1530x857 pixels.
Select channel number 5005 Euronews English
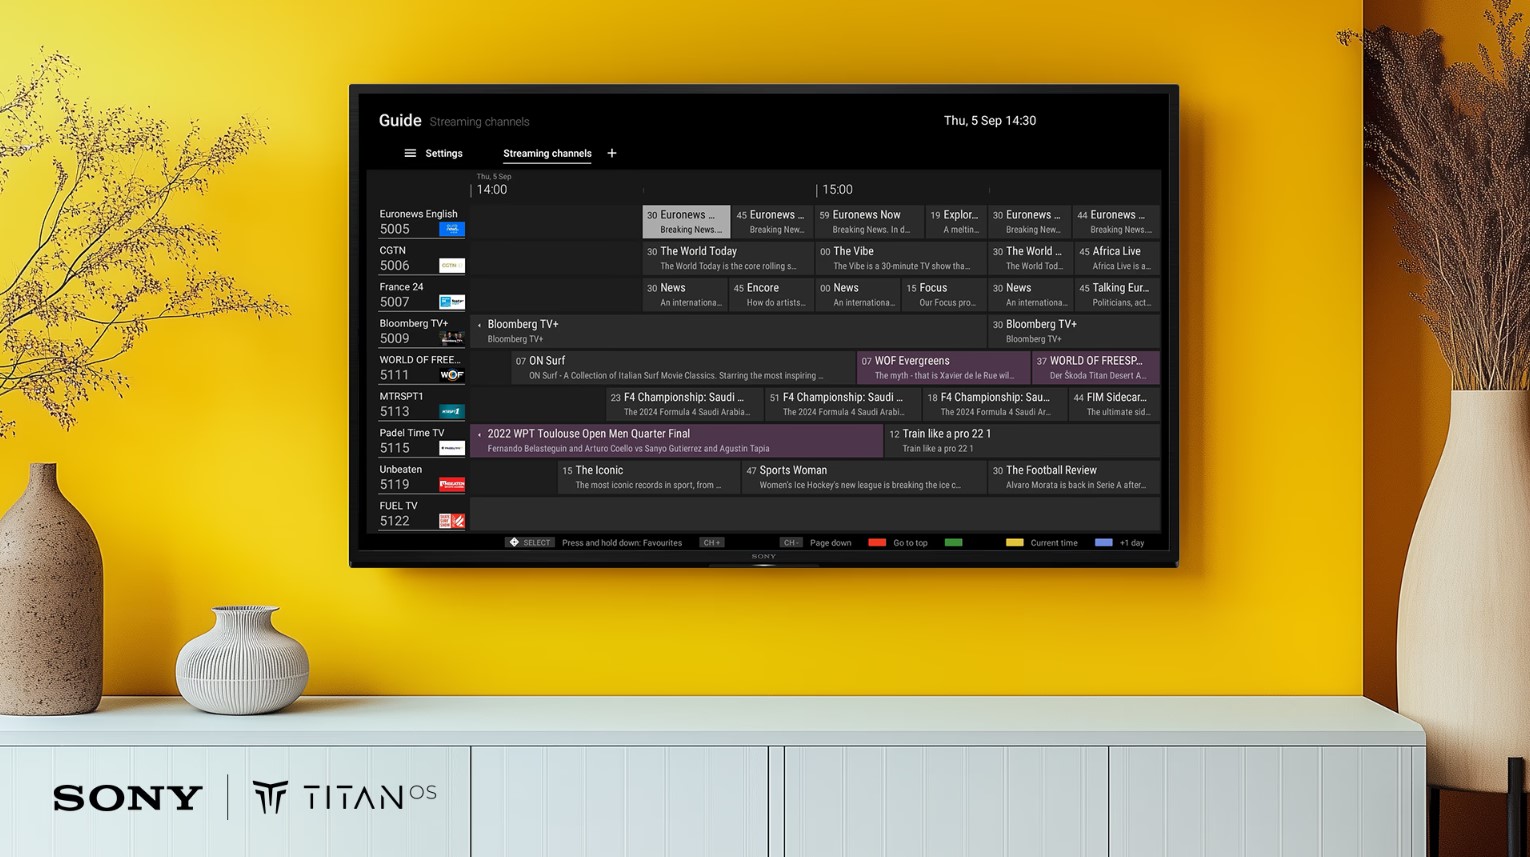pyautogui.click(x=395, y=229)
